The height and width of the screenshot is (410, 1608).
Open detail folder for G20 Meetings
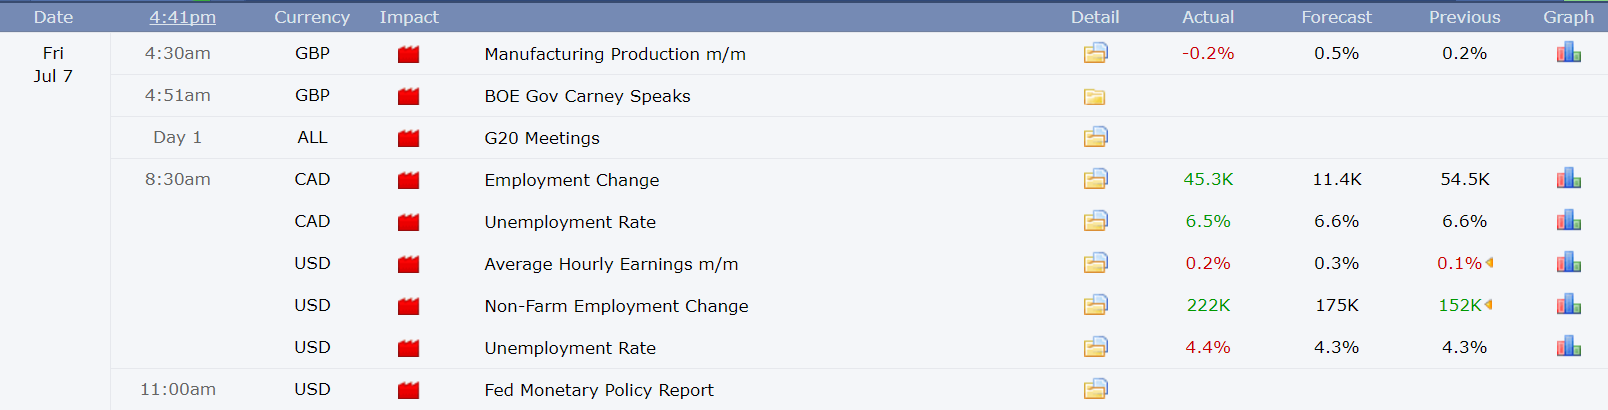tap(1095, 137)
